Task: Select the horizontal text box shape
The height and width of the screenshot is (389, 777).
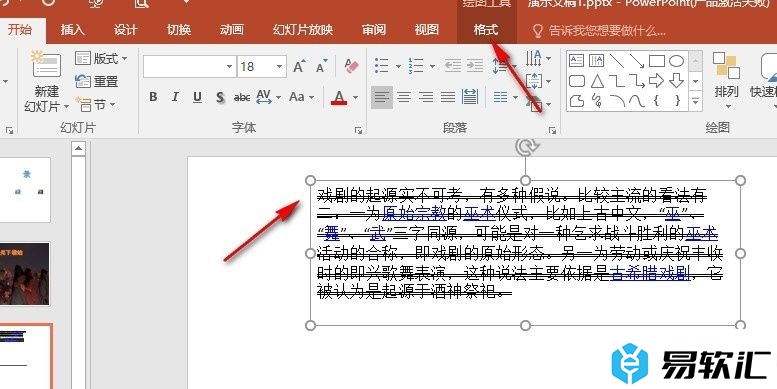Action: point(576,61)
